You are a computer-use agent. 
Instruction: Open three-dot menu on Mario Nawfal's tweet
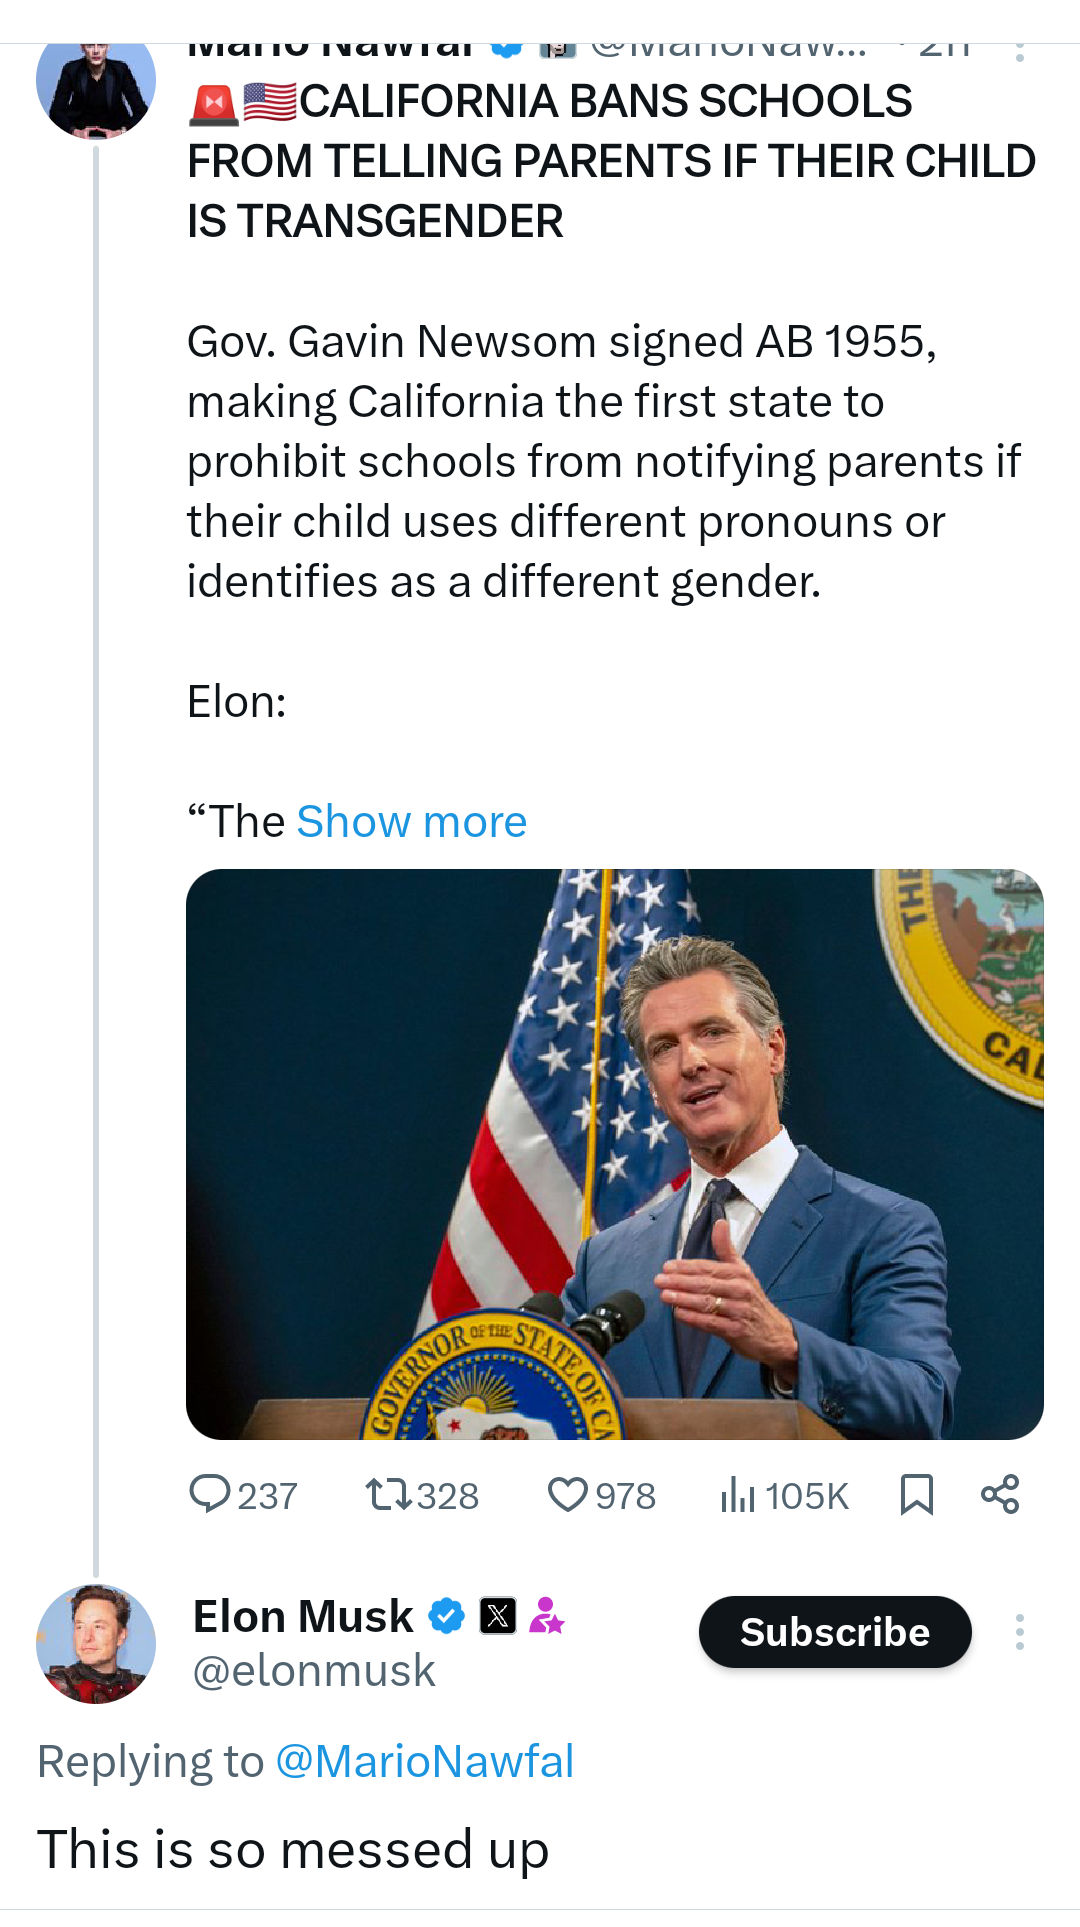pos(1019,50)
